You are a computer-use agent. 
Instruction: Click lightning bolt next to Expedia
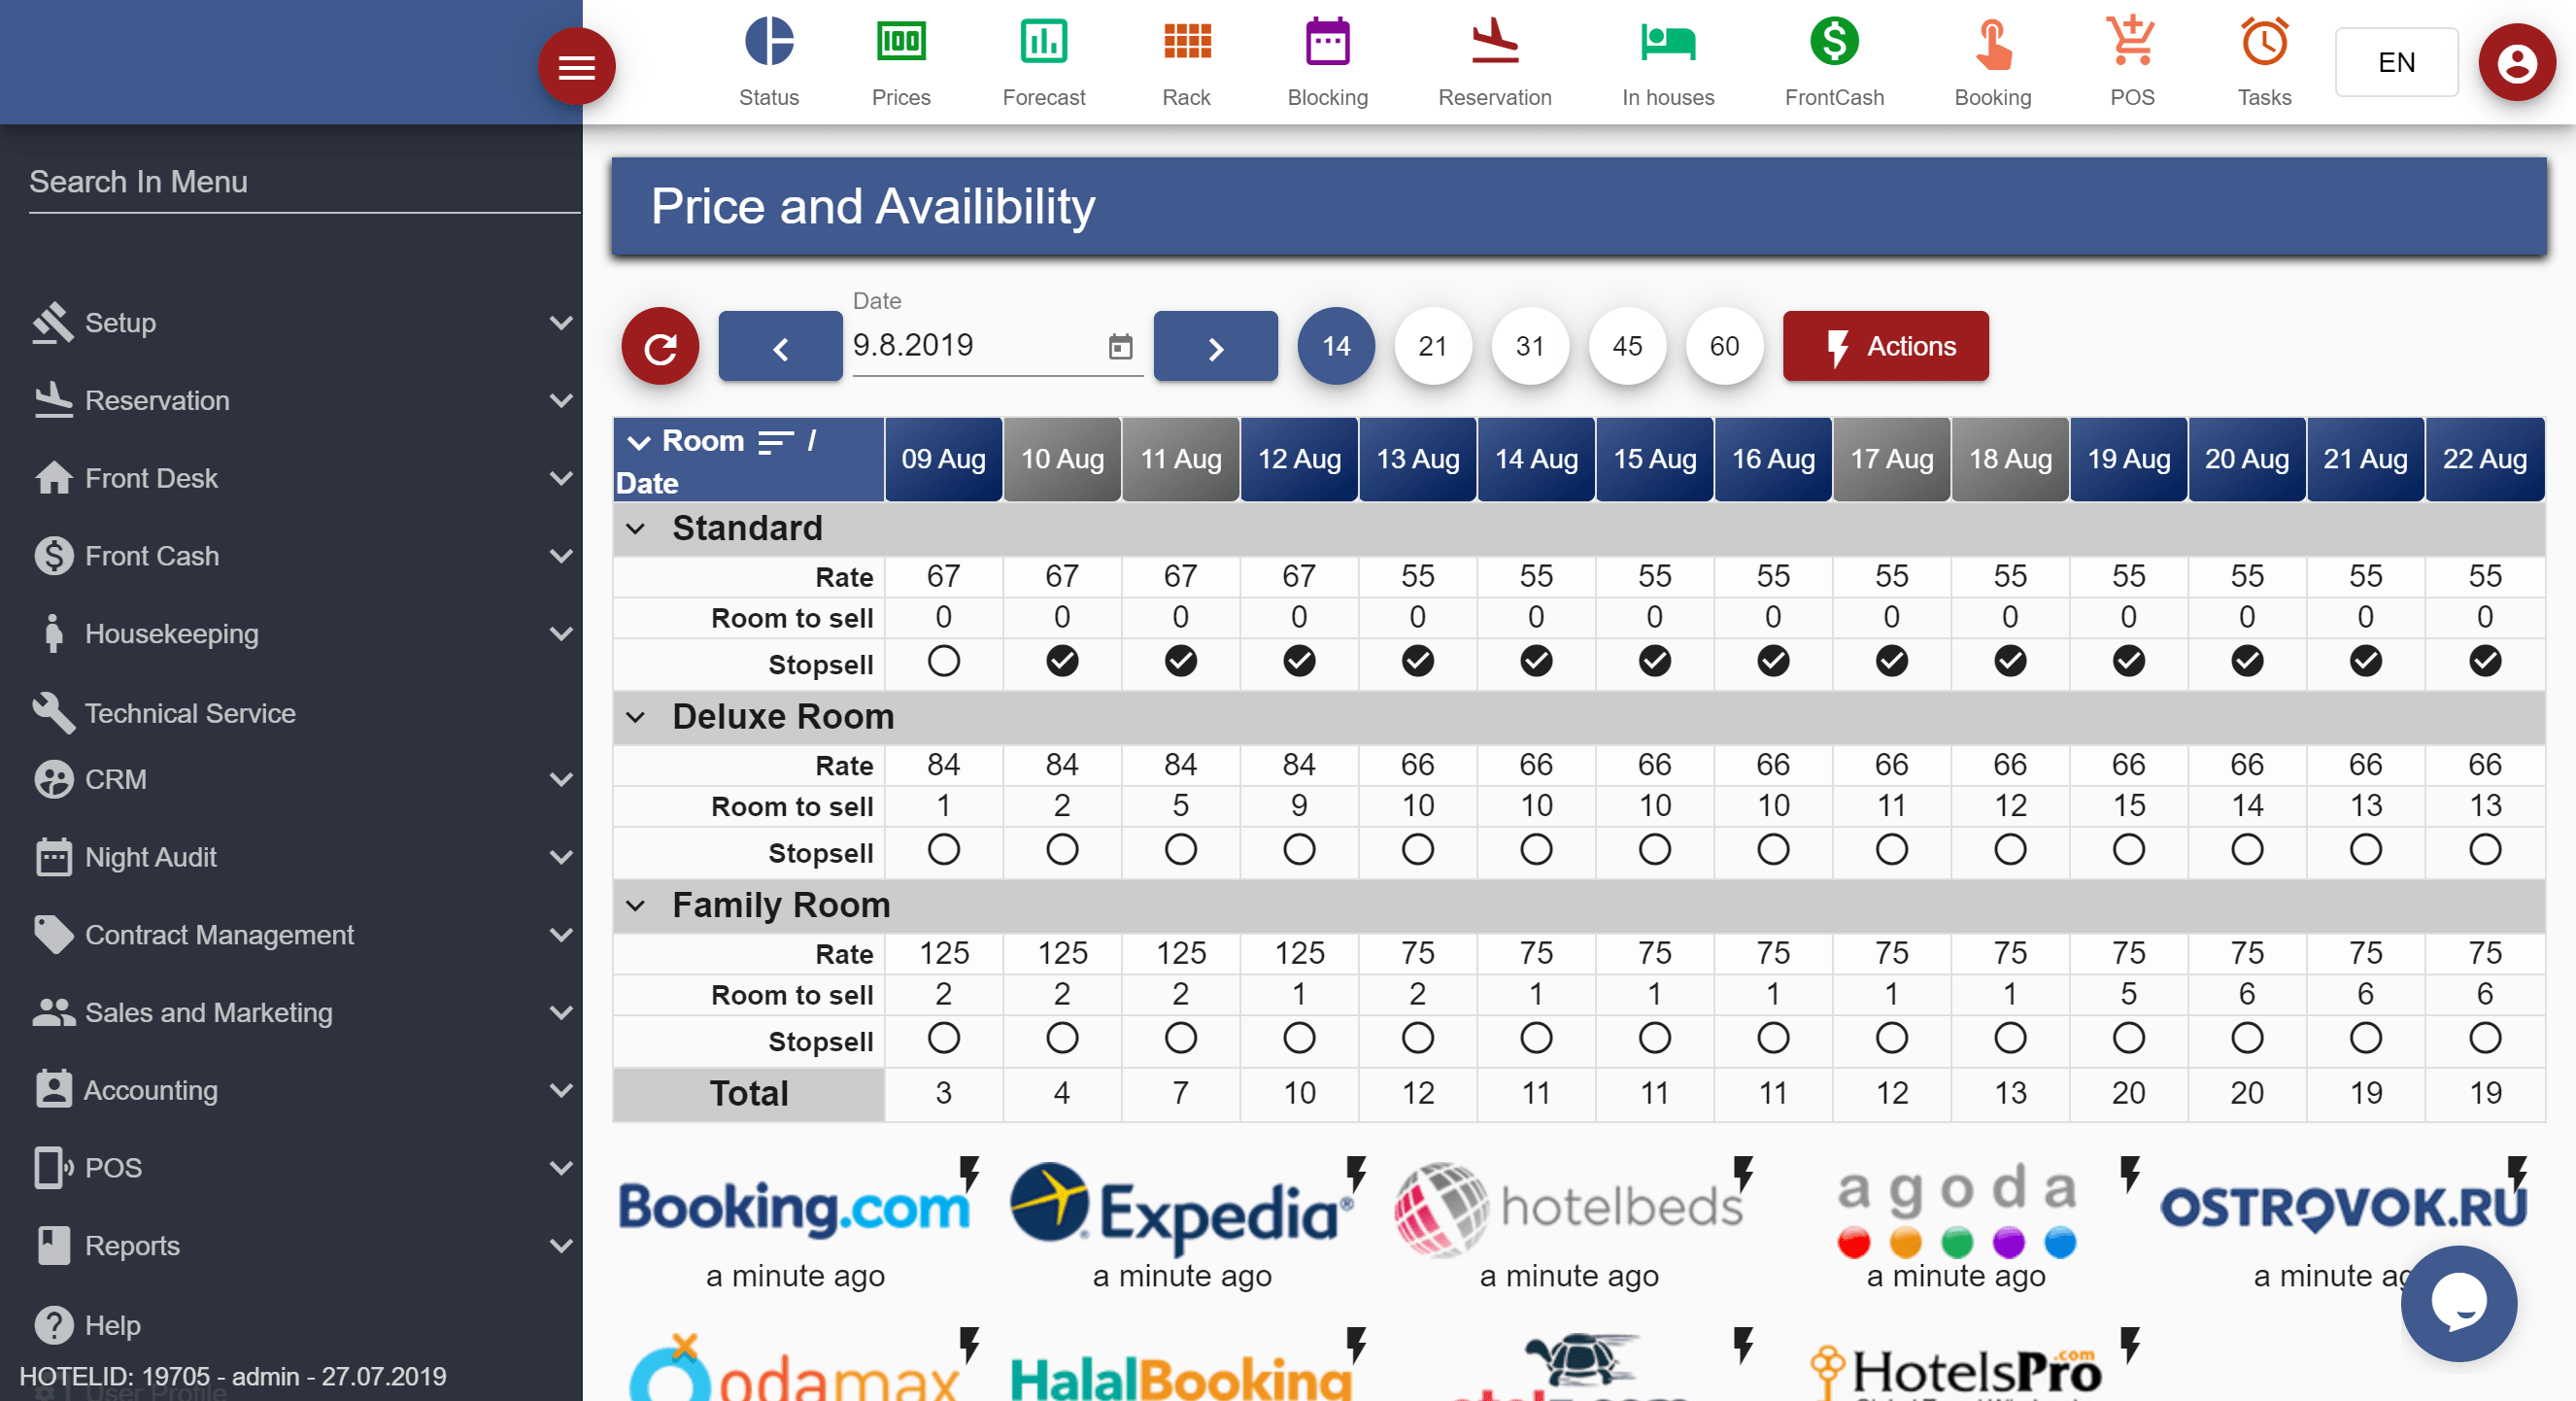[x=1356, y=1174]
